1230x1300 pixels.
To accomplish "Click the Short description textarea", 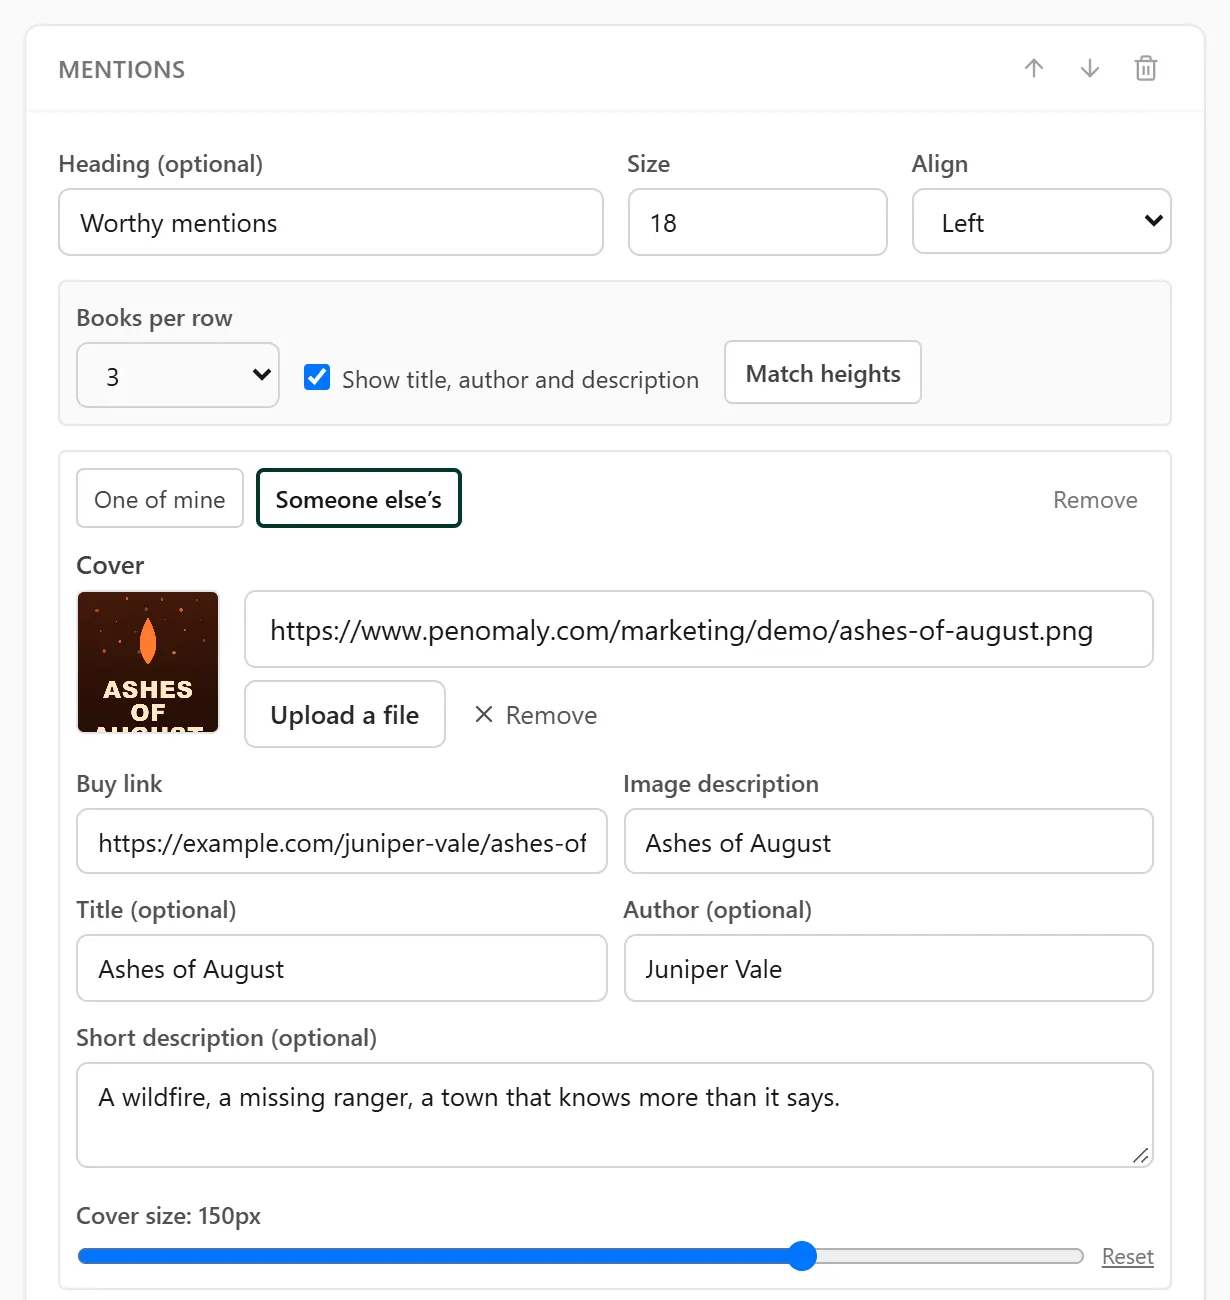I will [615, 1115].
